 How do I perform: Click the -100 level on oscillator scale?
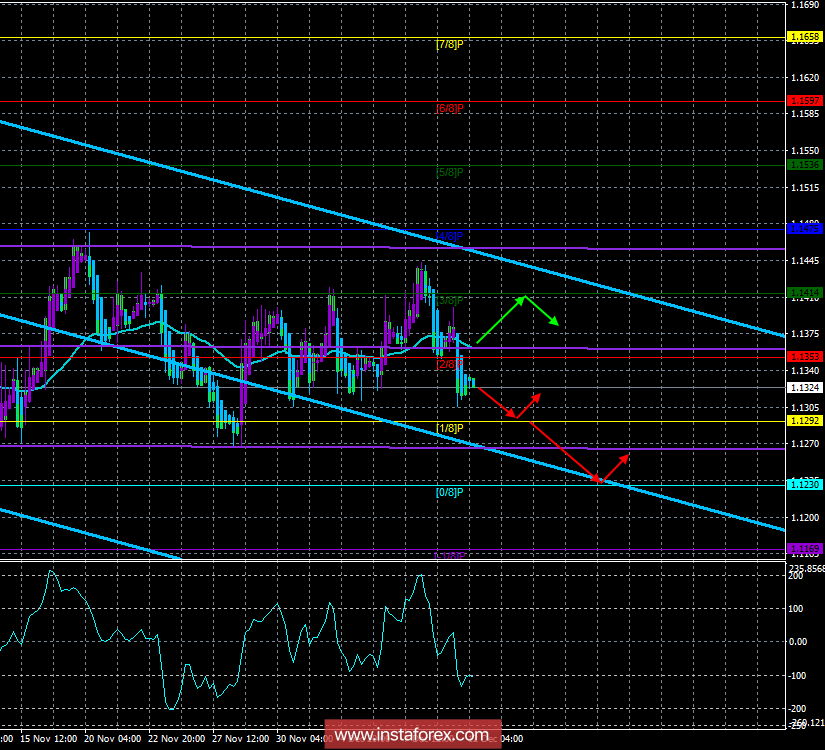point(796,675)
